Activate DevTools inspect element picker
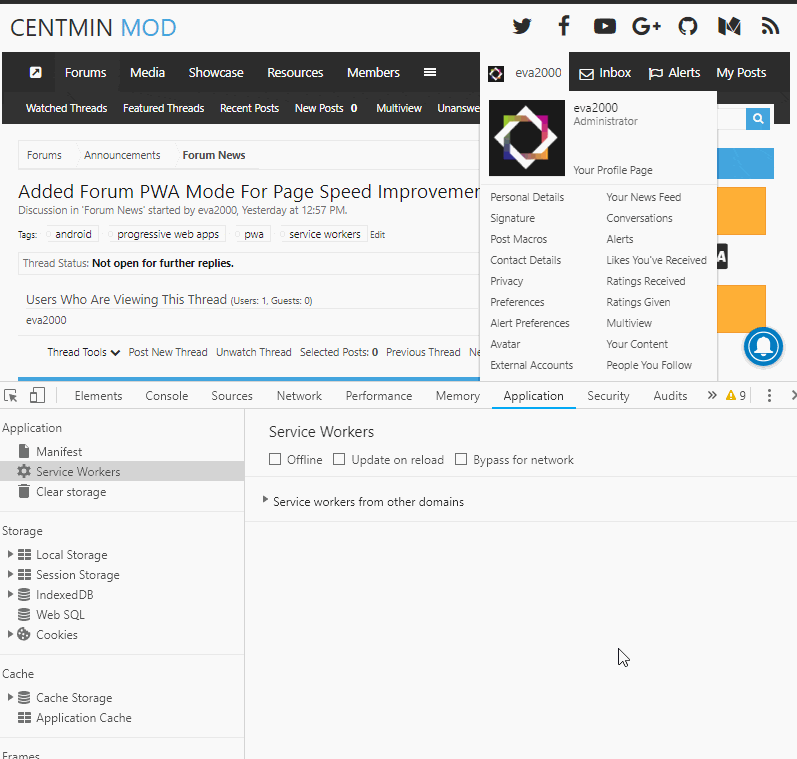 (x=11, y=396)
